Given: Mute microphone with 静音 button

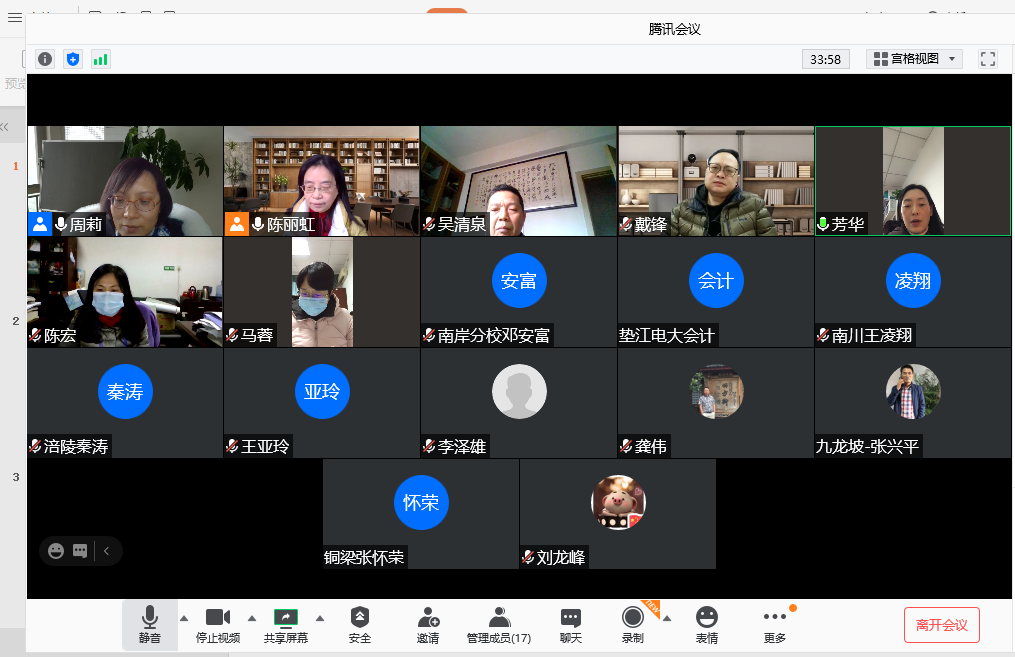Looking at the screenshot, I should pos(149,625).
